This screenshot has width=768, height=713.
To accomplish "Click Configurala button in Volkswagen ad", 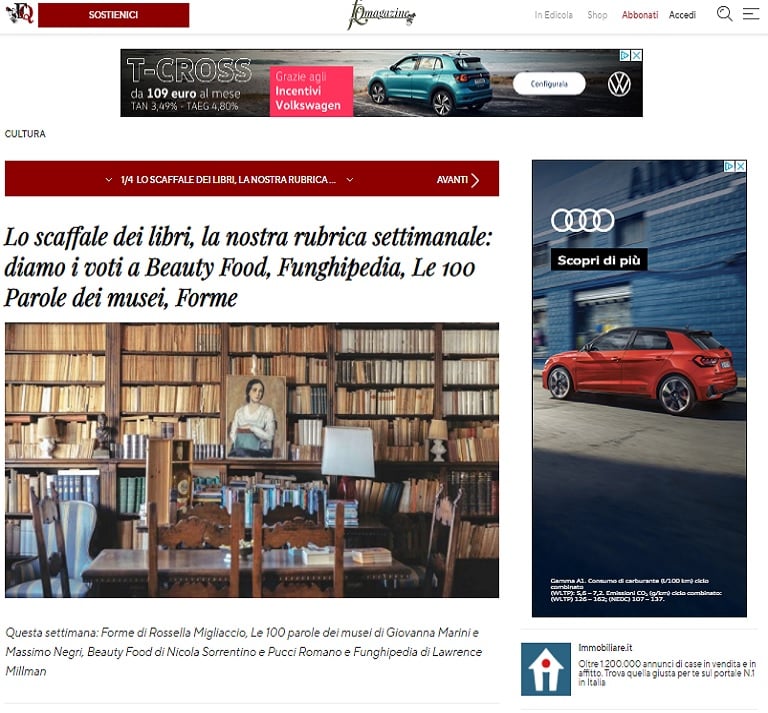I will pos(549,84).
